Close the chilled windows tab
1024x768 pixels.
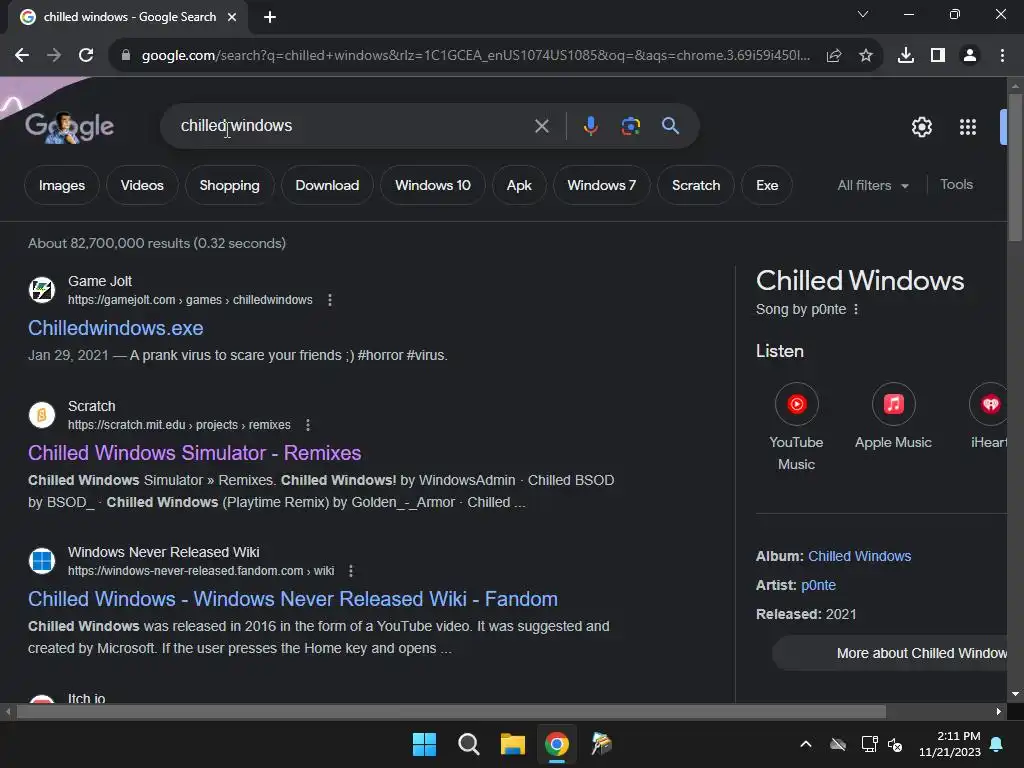(x=232, y=17)
